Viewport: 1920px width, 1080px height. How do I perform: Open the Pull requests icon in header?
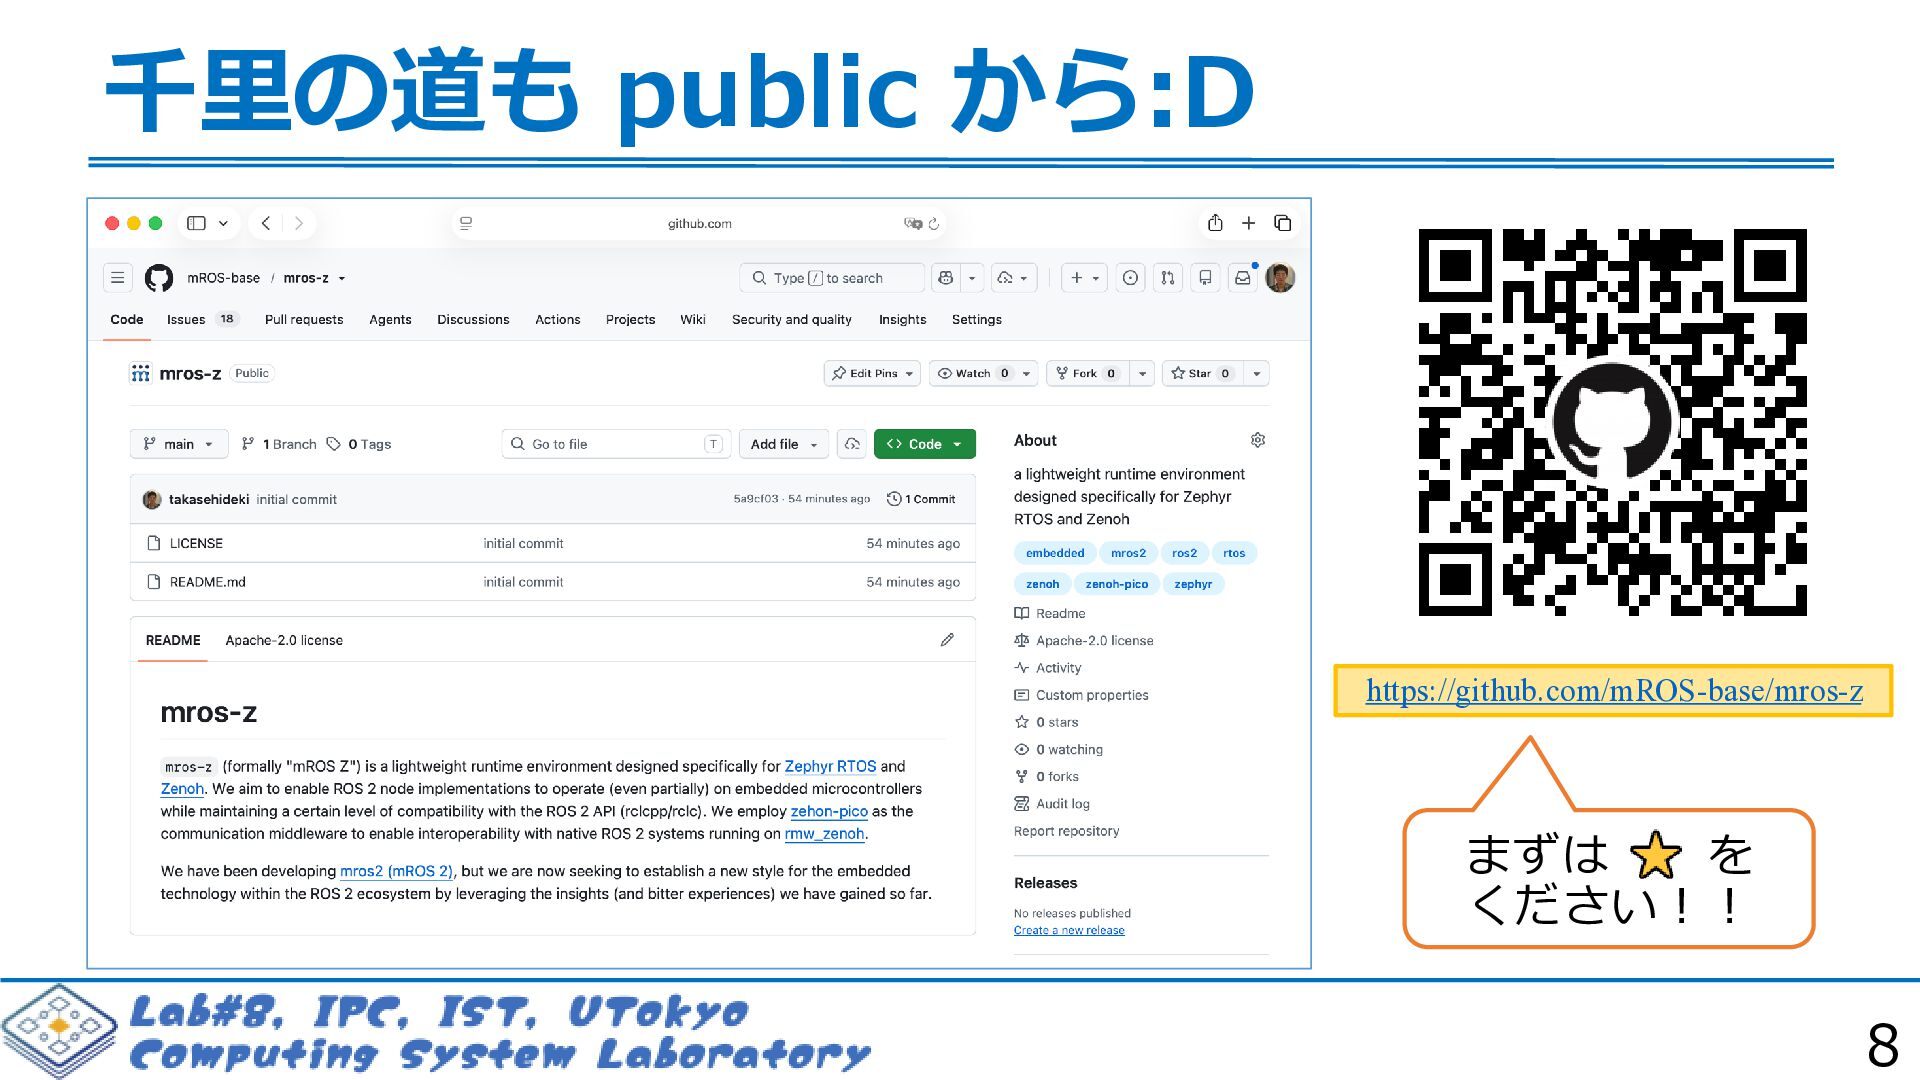click(1167, 278)
